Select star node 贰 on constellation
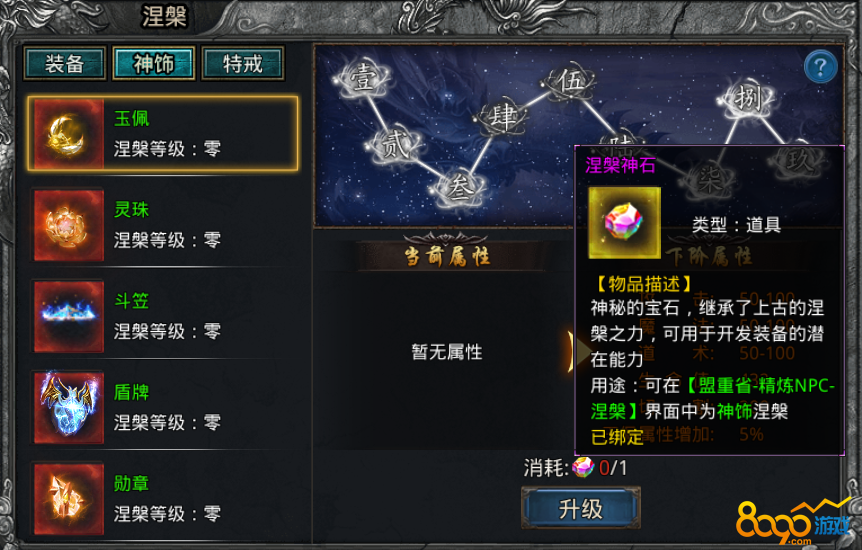862x550 pixels. coord(395,145)
